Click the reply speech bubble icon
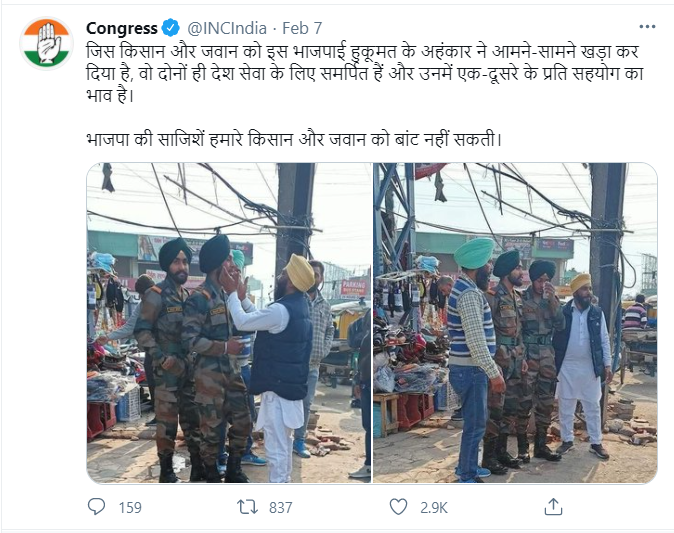This screenshot has width=674, height=533. point(96,507)
